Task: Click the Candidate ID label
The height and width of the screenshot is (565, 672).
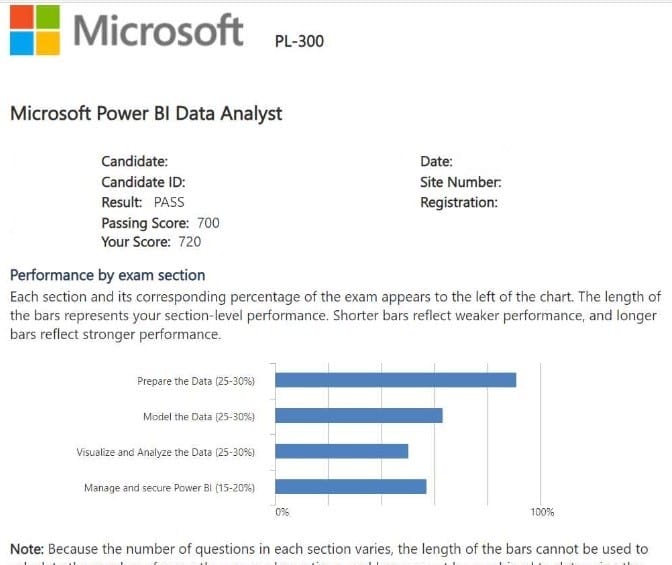Action: tap(143, 182)
